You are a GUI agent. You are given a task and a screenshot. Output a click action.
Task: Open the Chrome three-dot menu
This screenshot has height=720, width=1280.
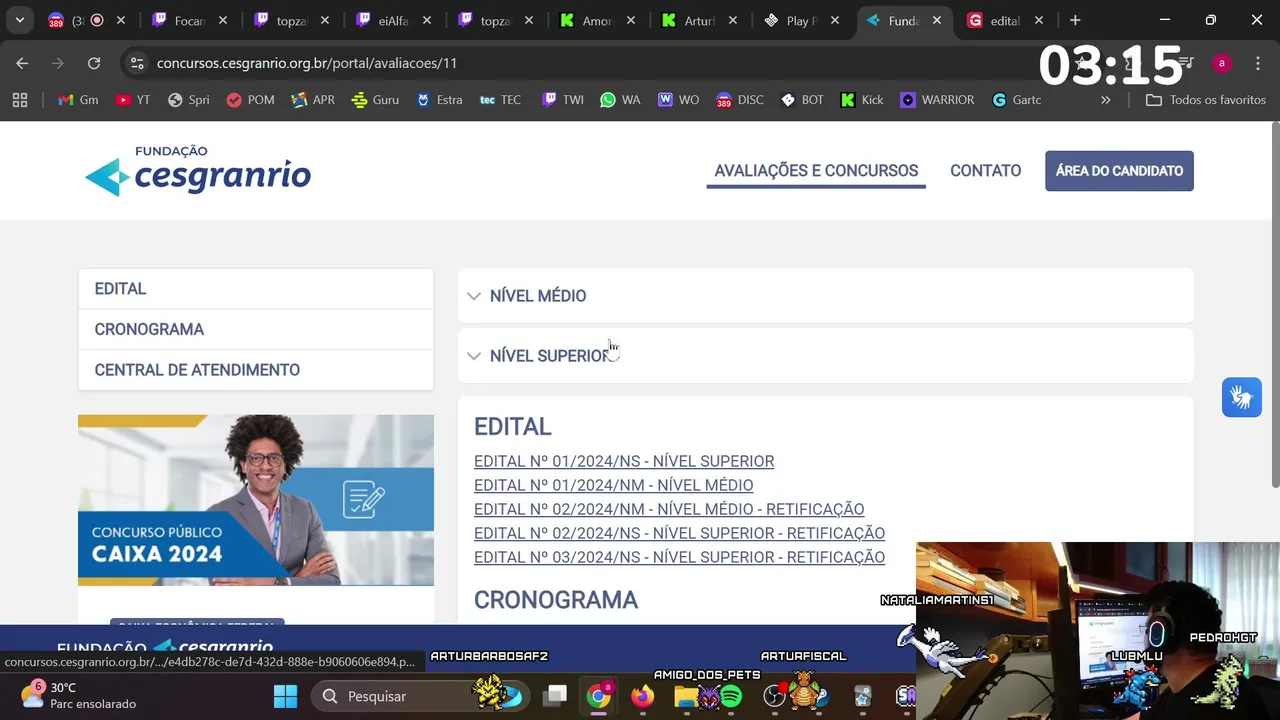1257,63
